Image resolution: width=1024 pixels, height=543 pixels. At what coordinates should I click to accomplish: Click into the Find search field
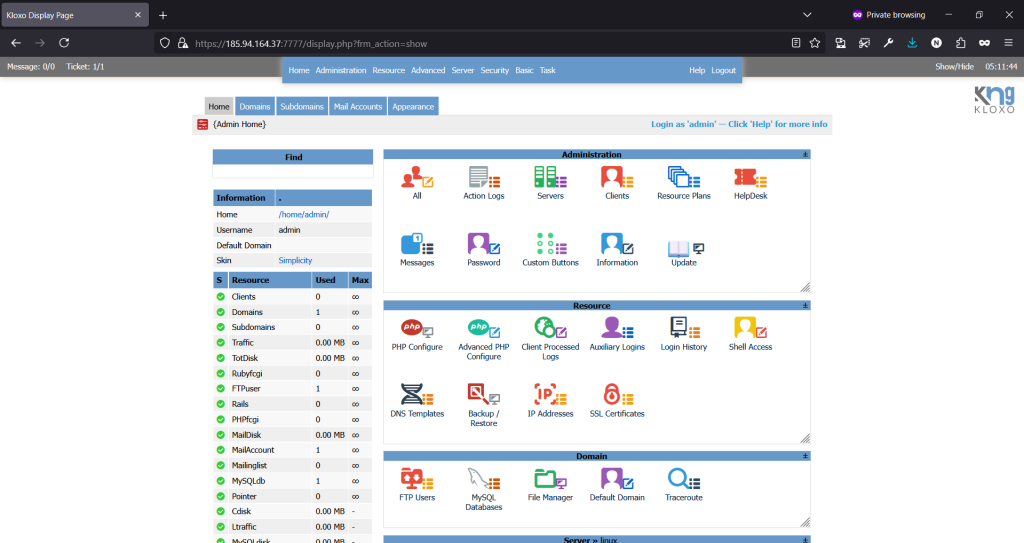(293, 171)
